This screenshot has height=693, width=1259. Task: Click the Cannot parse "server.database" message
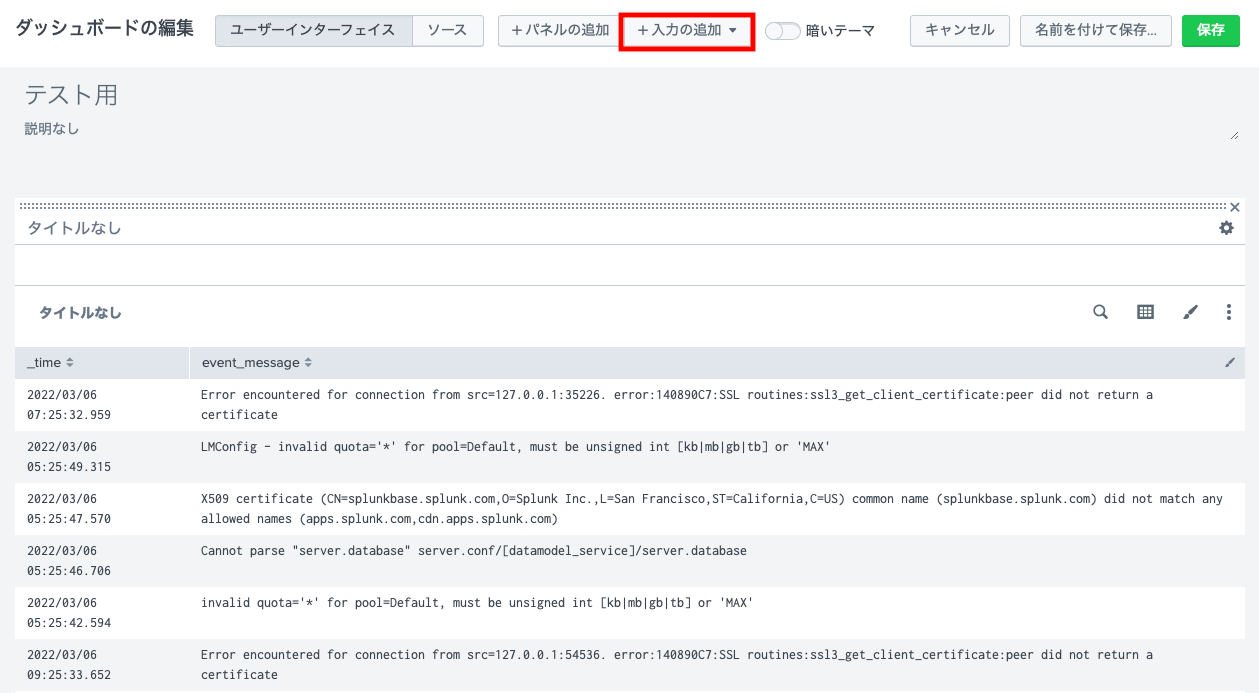[x=474, y=551]
